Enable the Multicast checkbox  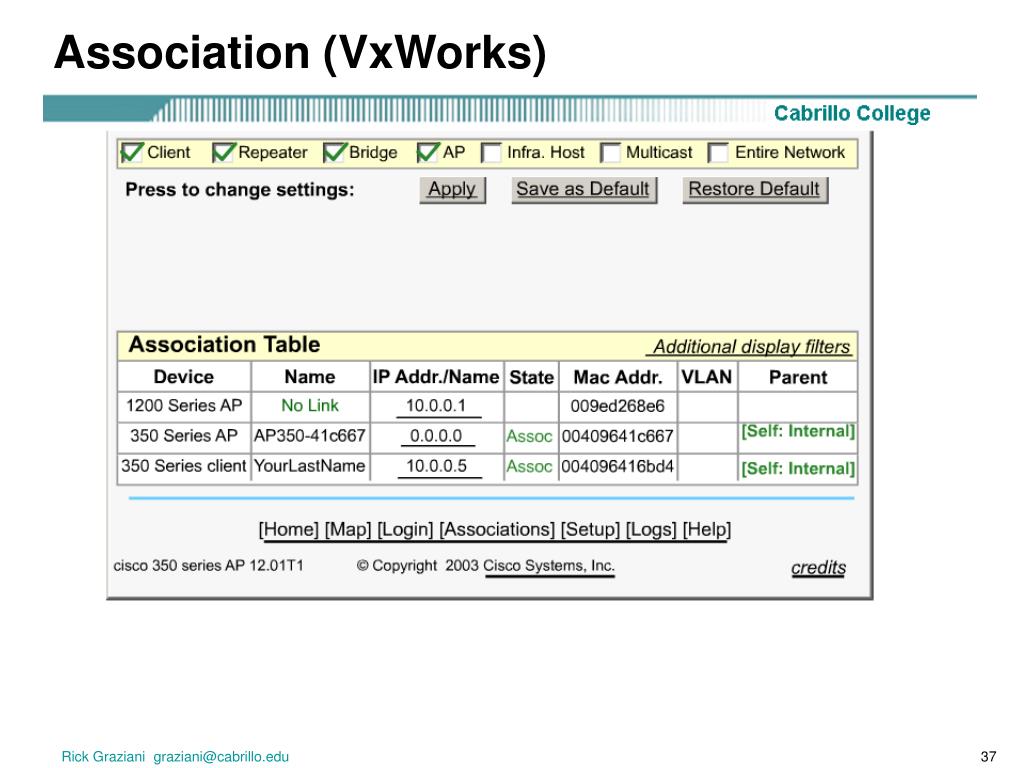tap(610, 153)
